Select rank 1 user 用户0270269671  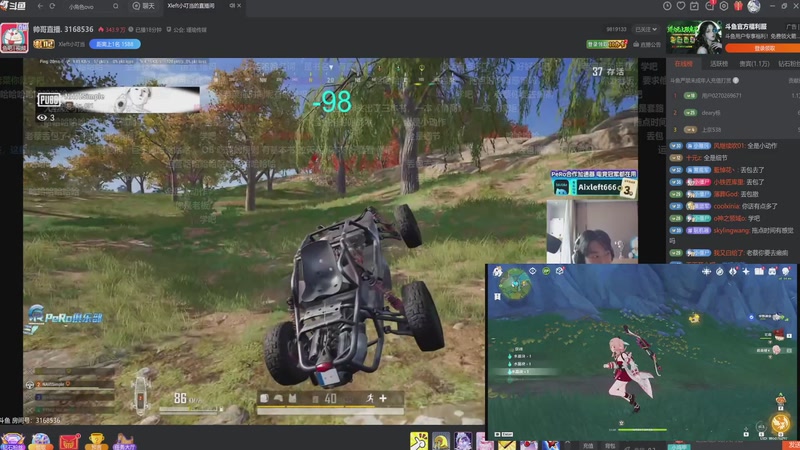pos(721,95)
